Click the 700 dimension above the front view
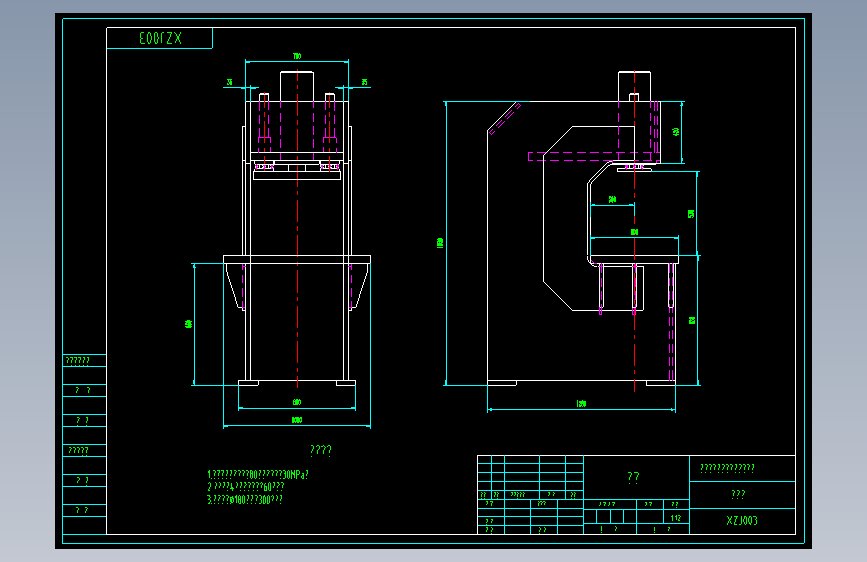 (297, 56)
